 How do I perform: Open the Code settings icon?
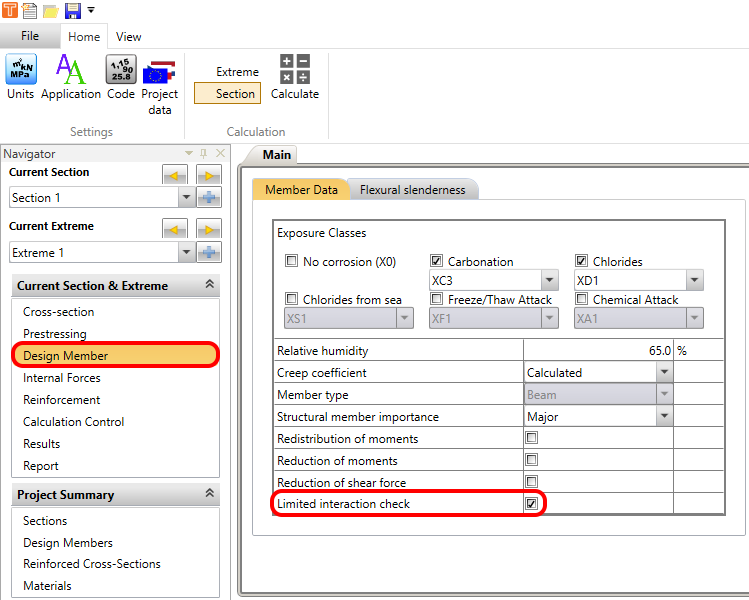point(121,77)
